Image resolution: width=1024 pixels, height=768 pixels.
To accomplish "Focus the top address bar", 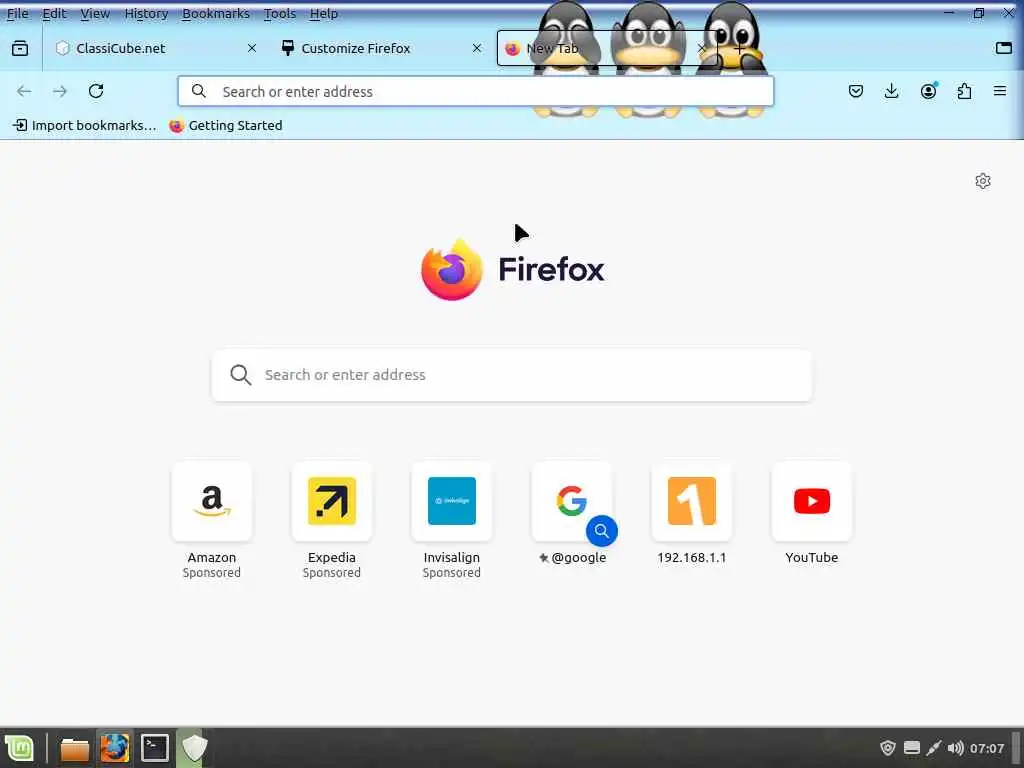I will 475,91.
